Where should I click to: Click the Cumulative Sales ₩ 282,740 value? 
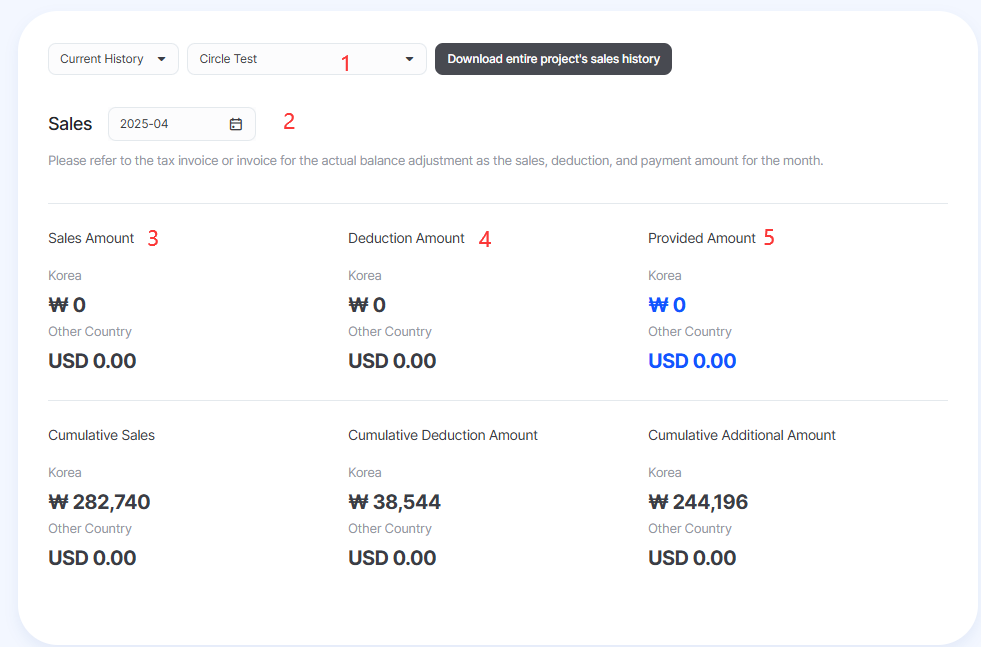click(99, 502)
